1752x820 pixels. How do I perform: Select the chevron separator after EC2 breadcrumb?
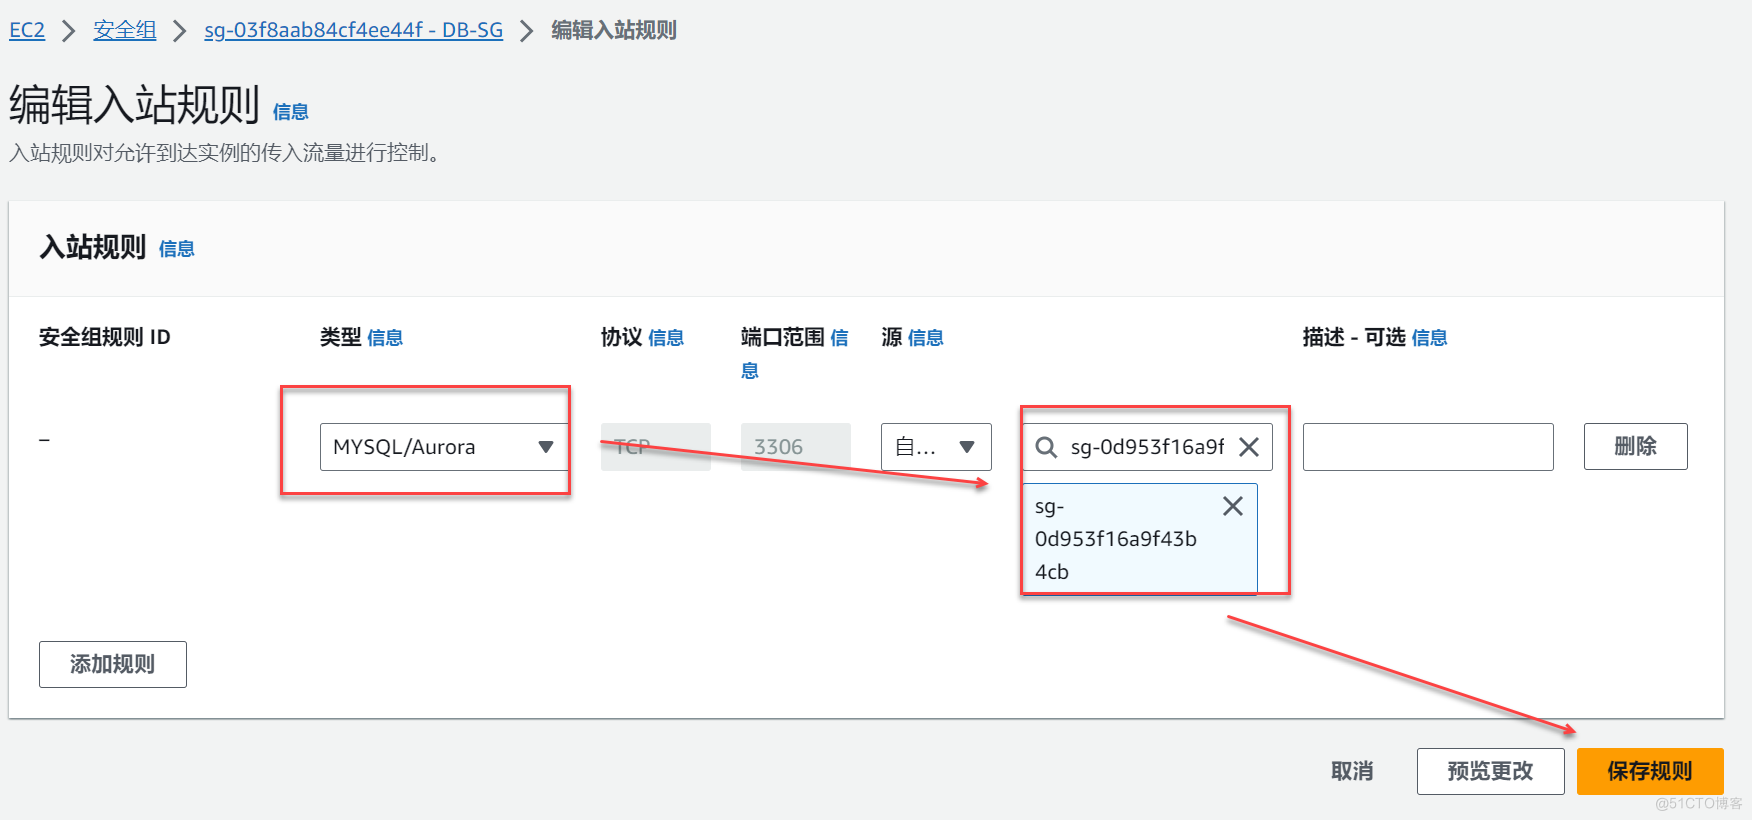point(69,31)
